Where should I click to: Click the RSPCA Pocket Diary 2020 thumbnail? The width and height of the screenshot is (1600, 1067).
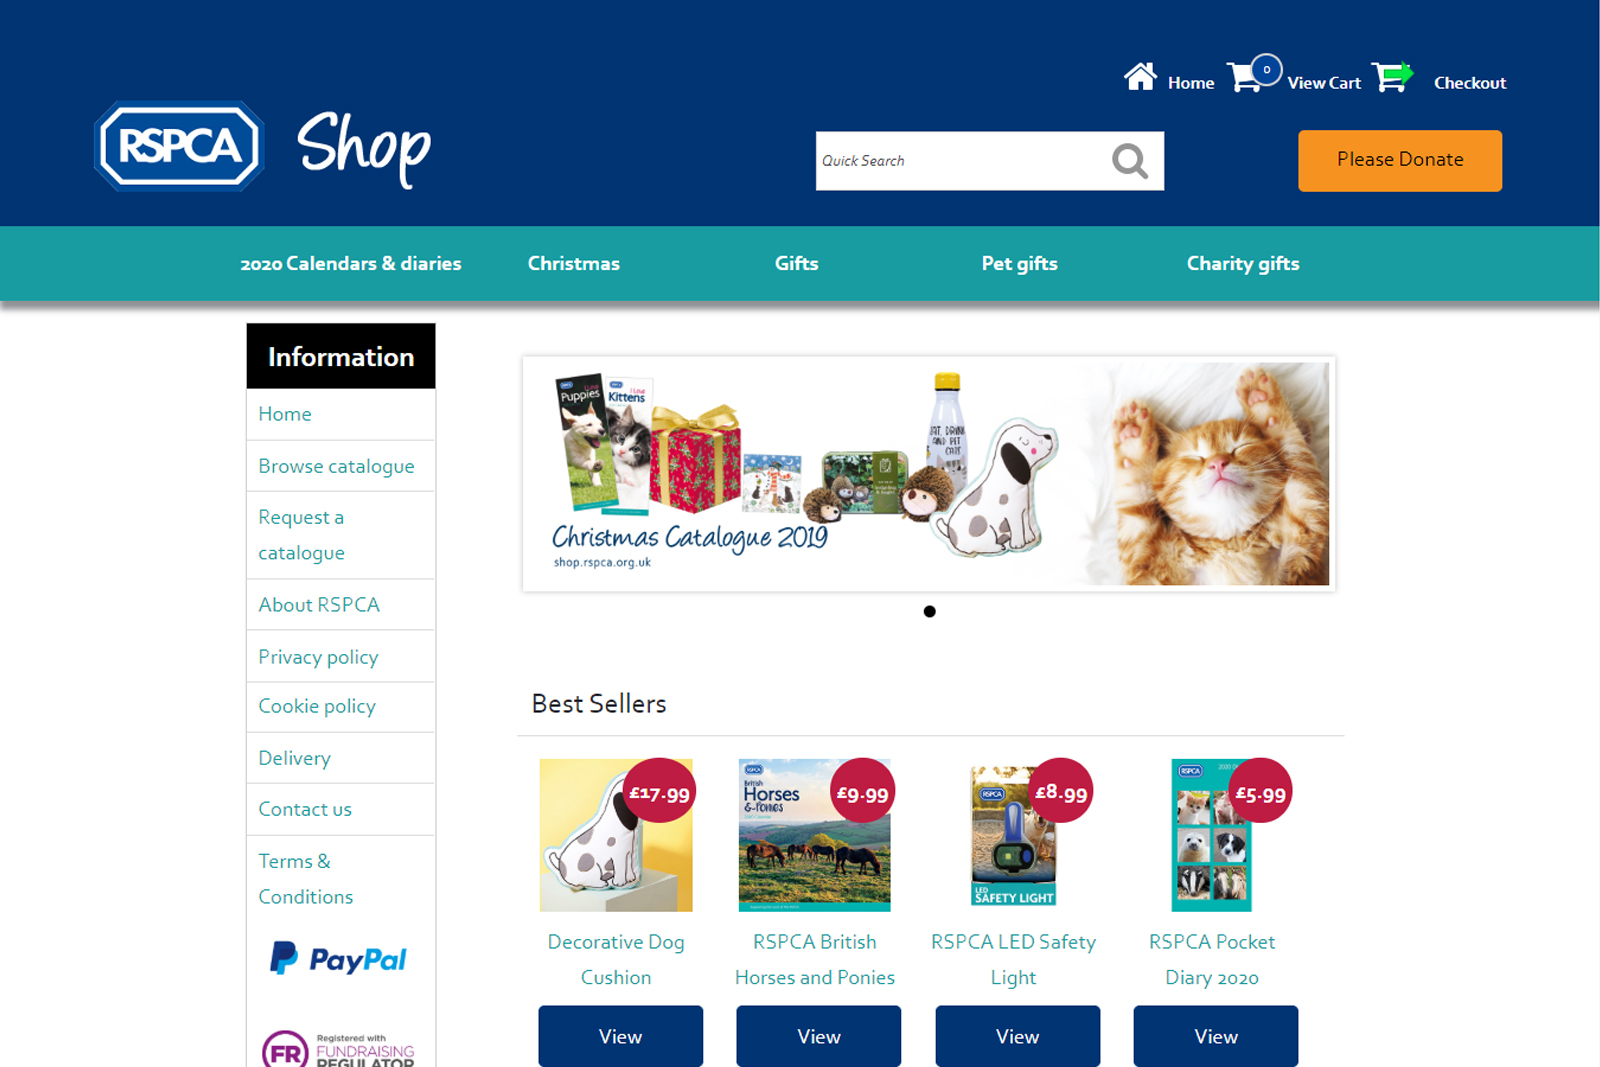(x=1211, y=835)
